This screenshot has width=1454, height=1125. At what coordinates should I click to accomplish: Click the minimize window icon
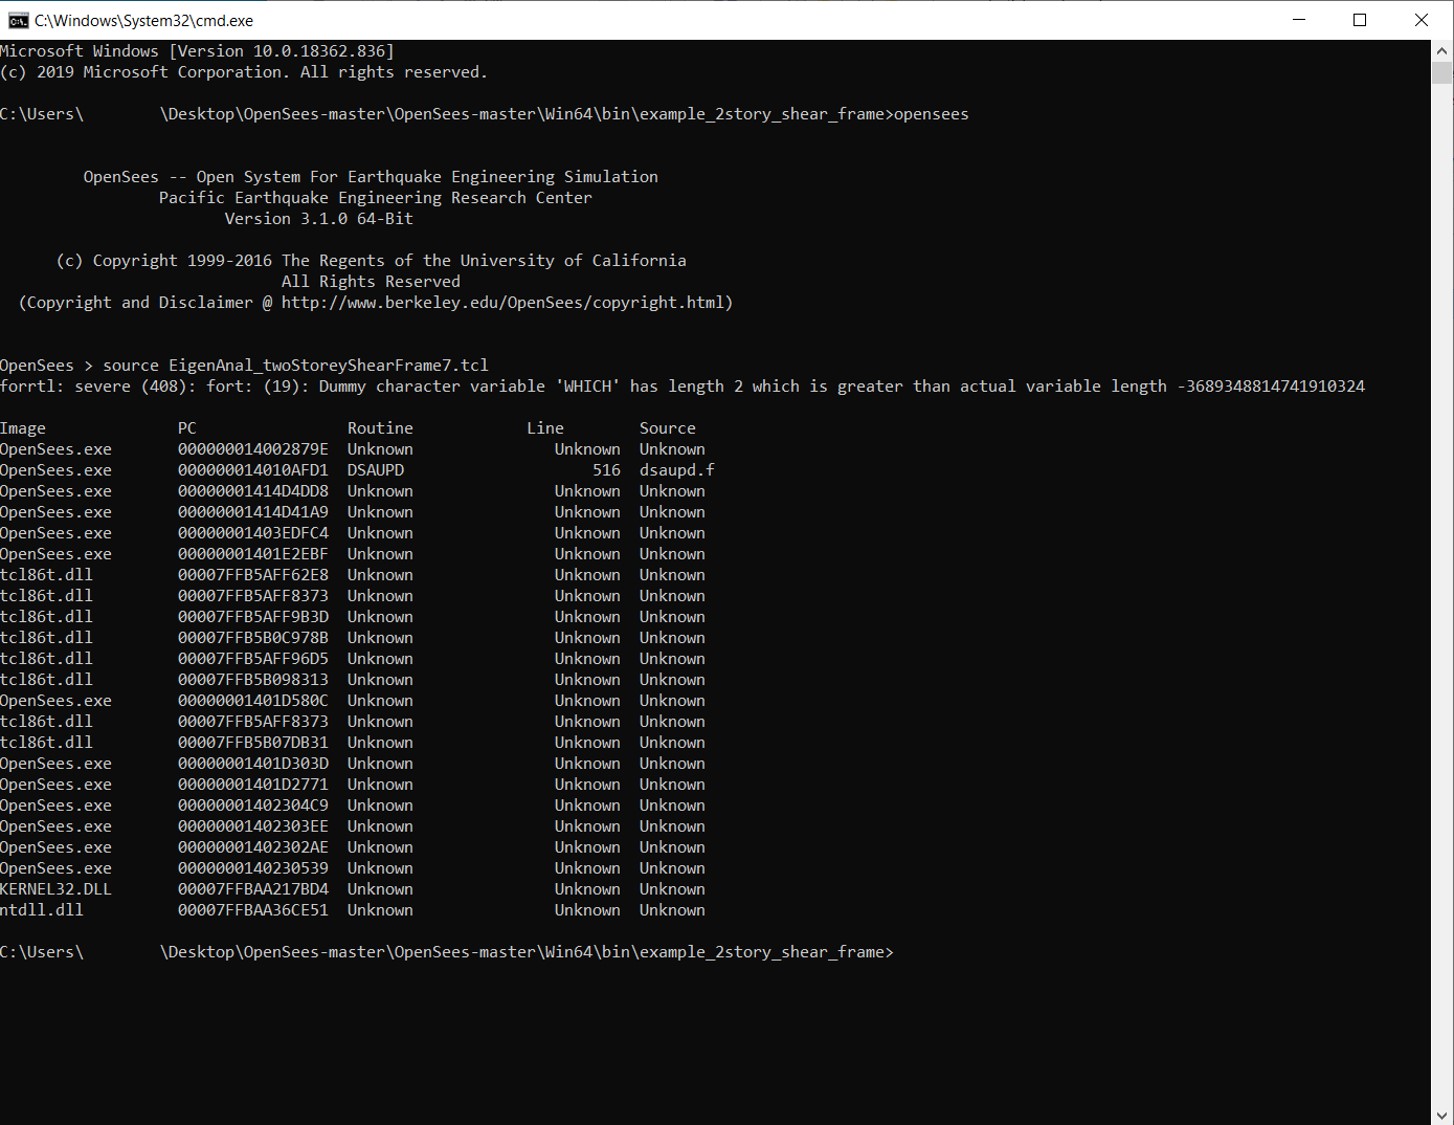[x=1298, y=19]
